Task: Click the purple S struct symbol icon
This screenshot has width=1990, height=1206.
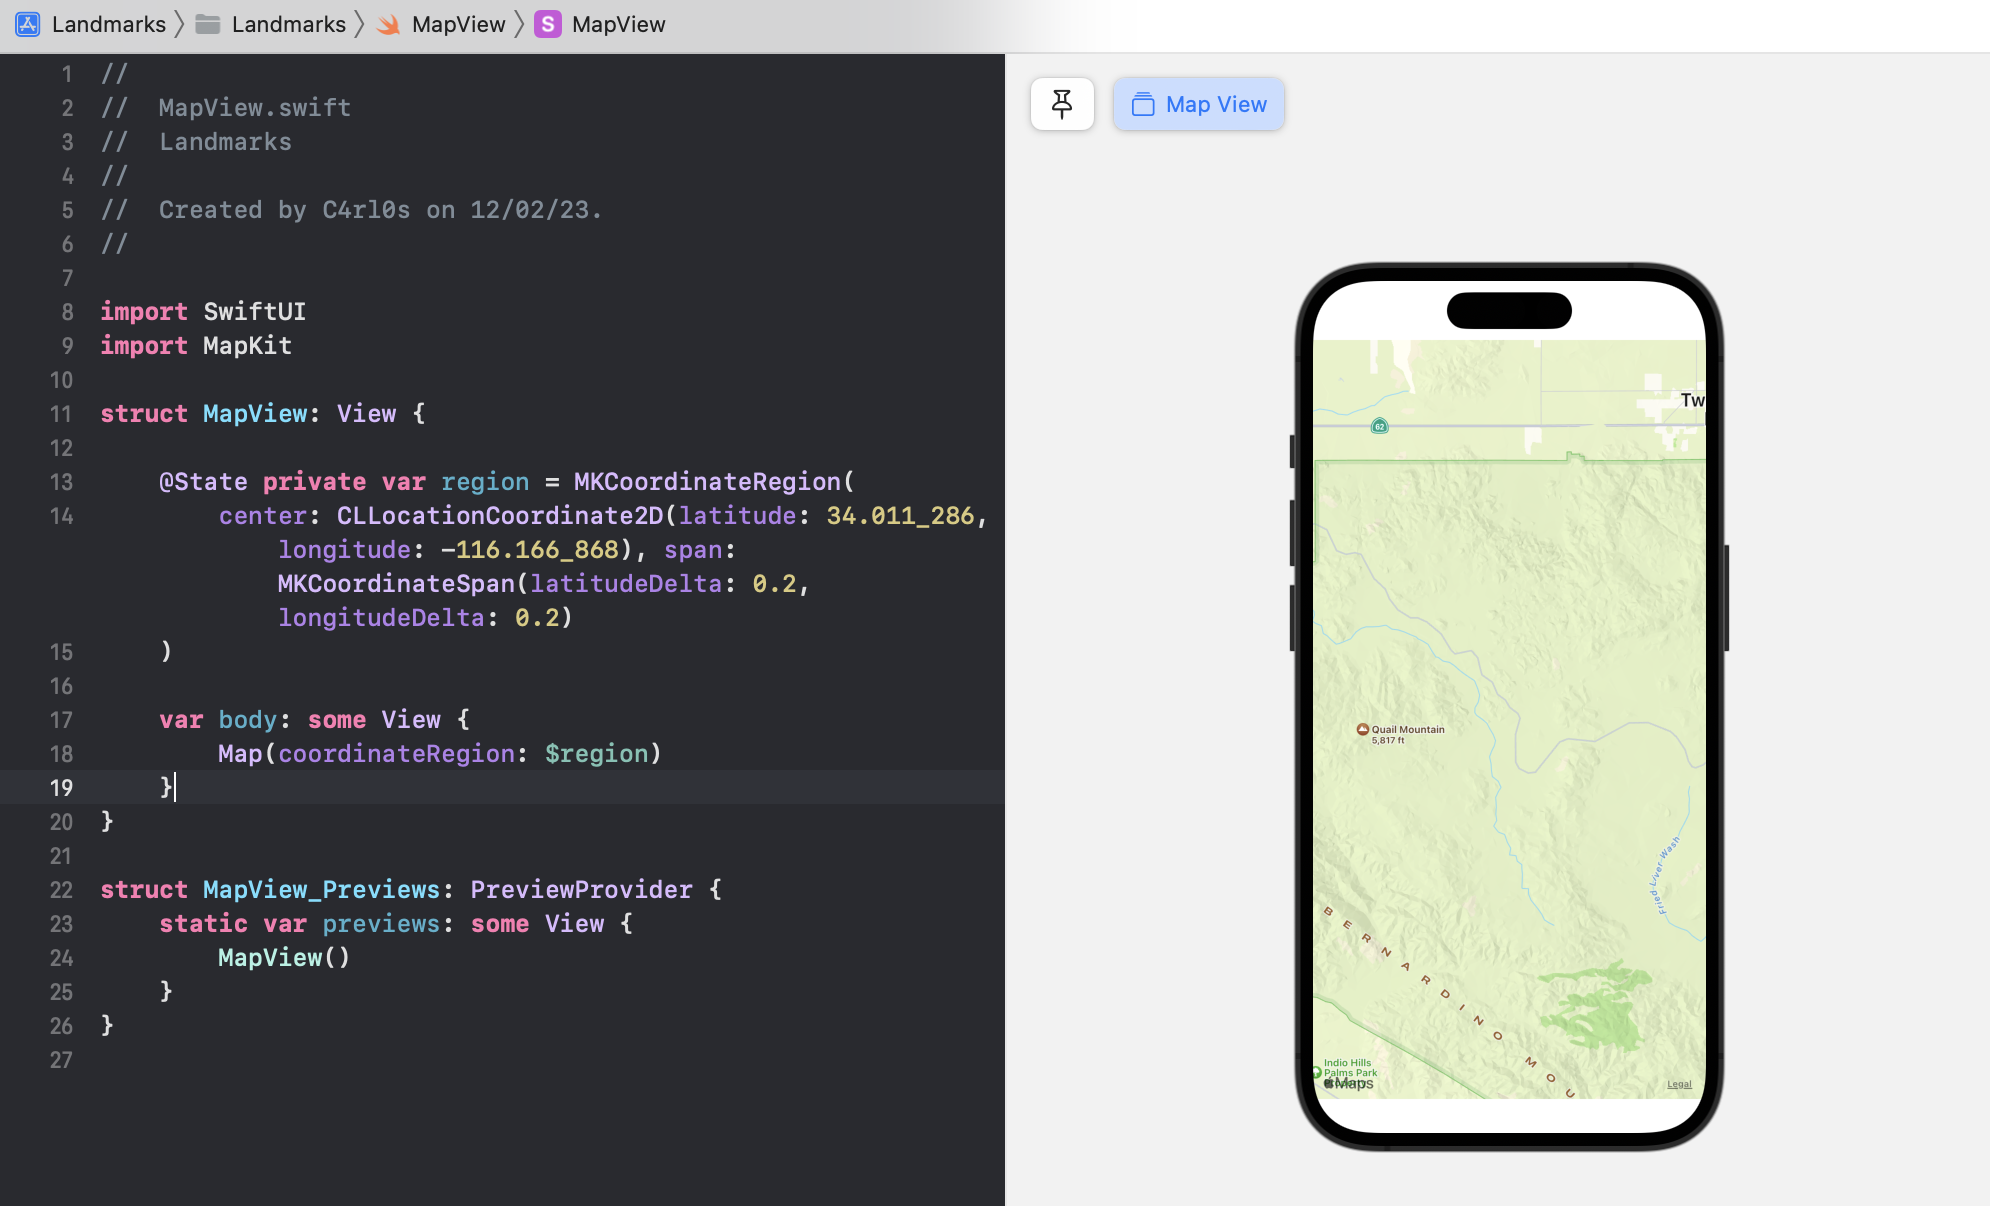Action: tap(548, 24)
